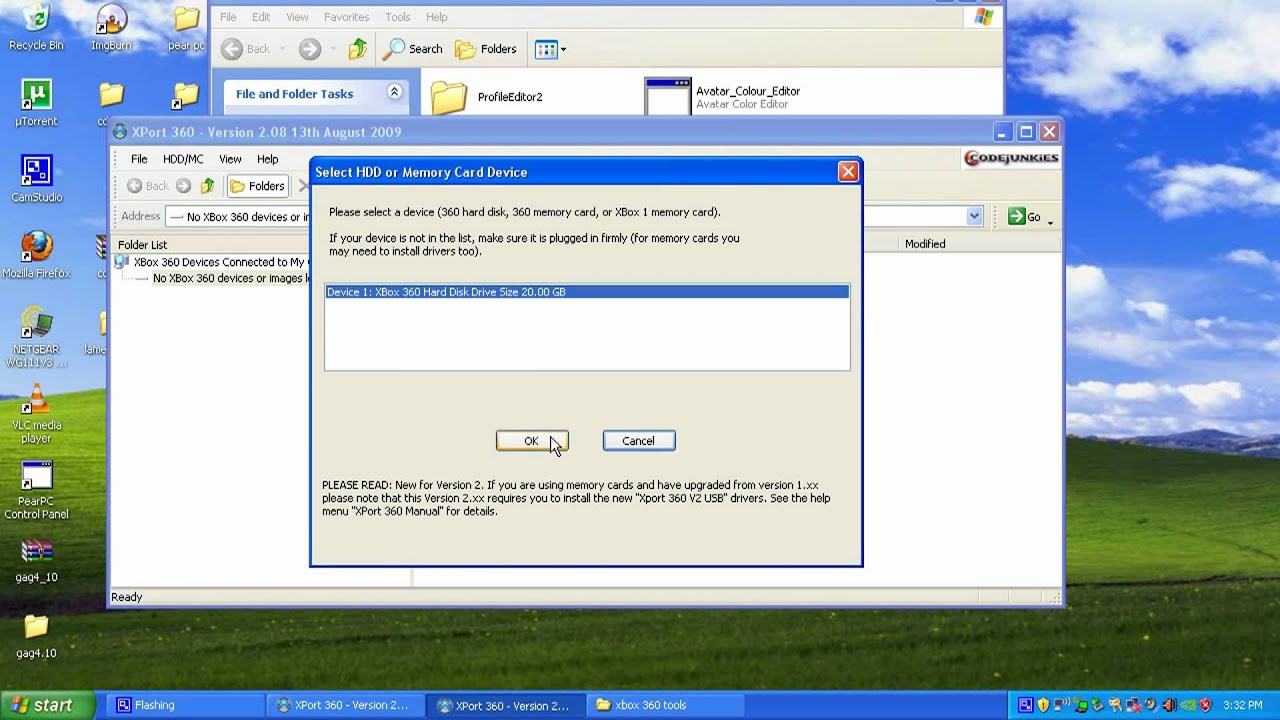Open the Explorer Tools menu
1280x720 pixels.
point(398,17)
